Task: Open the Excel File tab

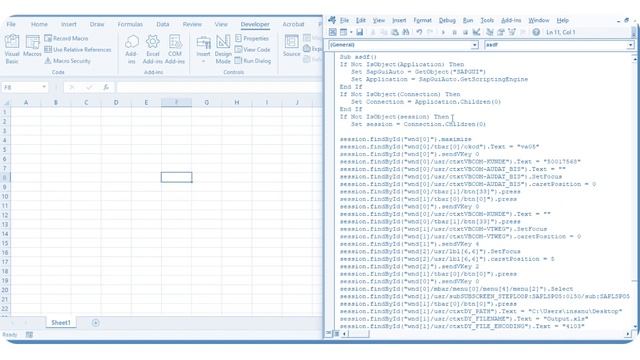Action: [11, 24]
